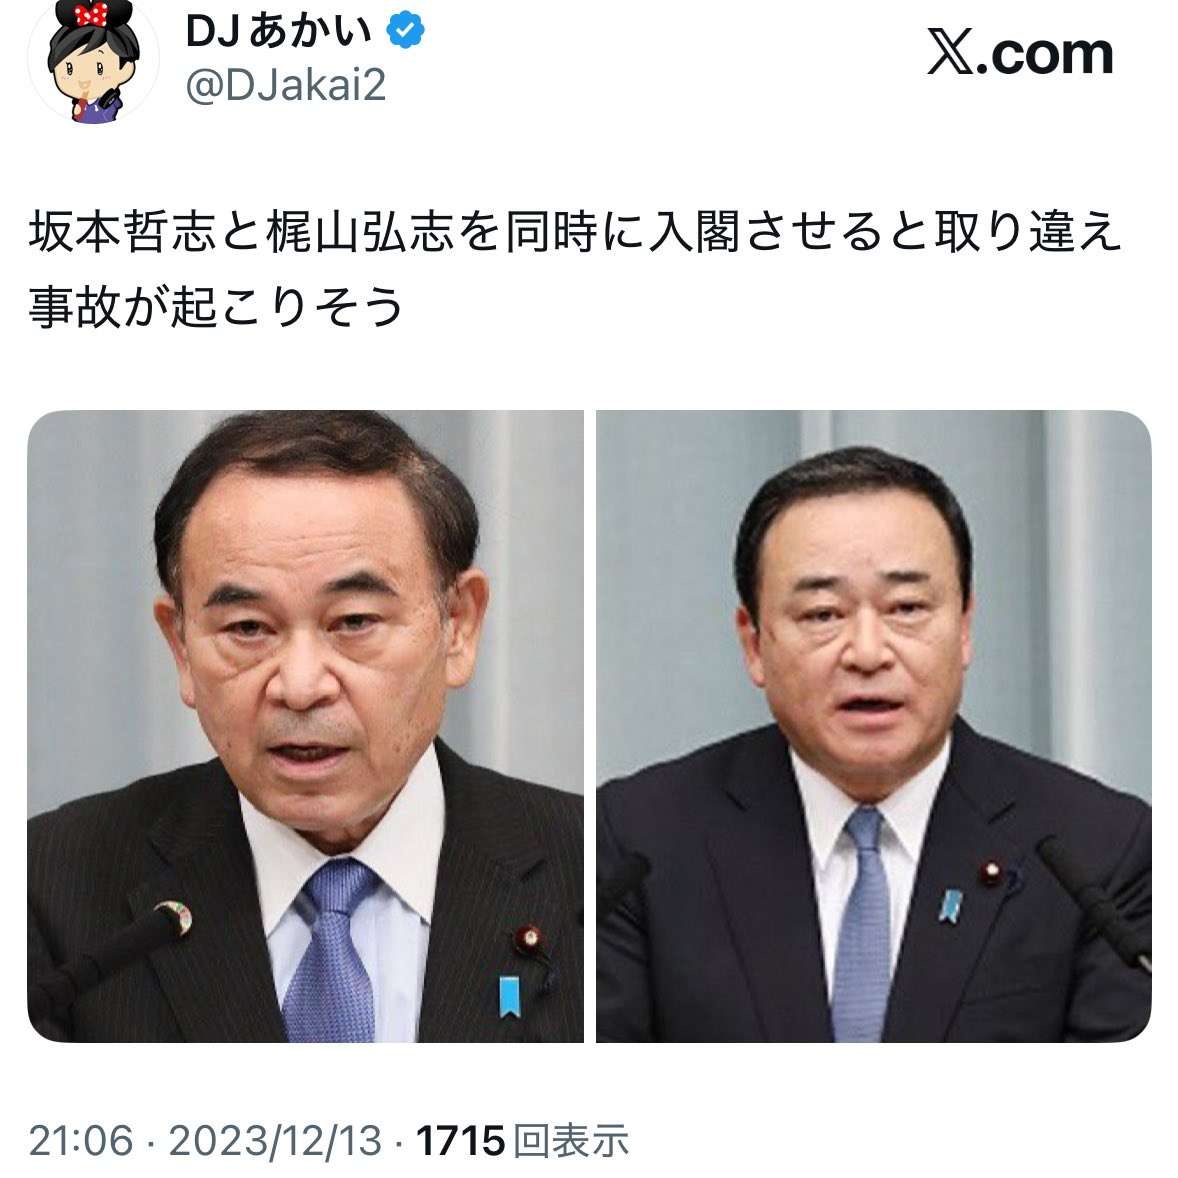Open the right photo of the navy-suited man
Screen dimensions: 1178x1178
(x=874, y=726)
